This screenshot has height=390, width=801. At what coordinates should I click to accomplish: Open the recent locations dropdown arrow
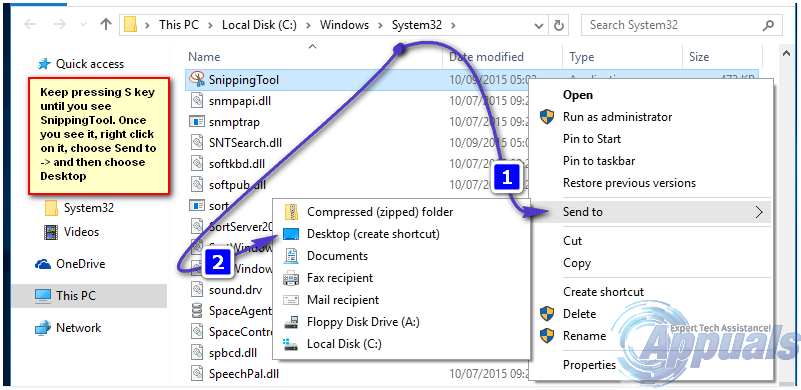pos(84,25)
